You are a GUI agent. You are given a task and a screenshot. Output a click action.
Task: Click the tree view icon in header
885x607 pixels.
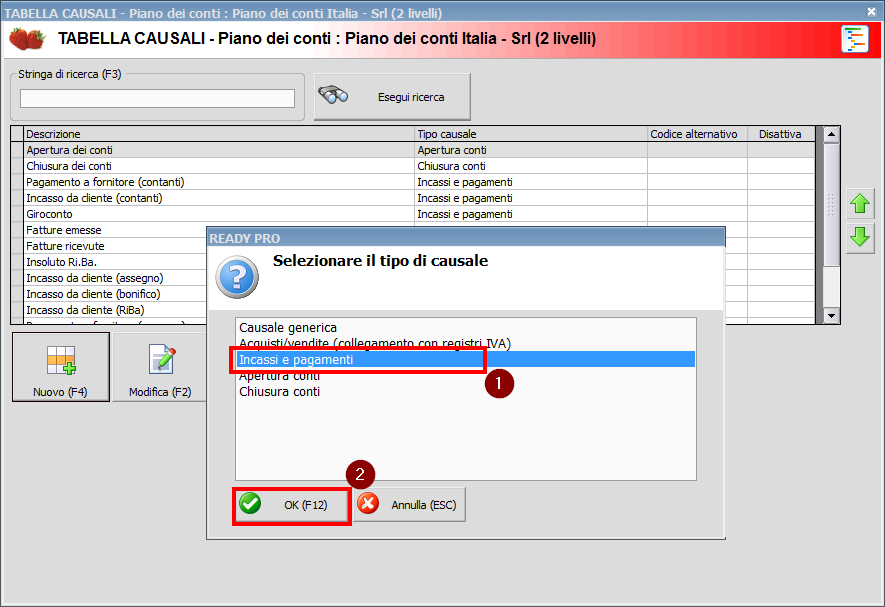855,39
